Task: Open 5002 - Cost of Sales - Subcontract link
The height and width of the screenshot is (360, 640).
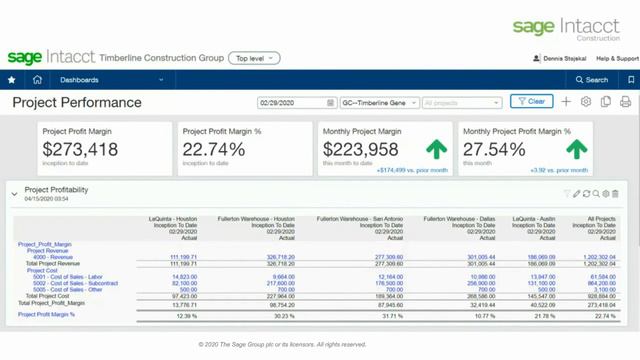Action: pos(76,283)
